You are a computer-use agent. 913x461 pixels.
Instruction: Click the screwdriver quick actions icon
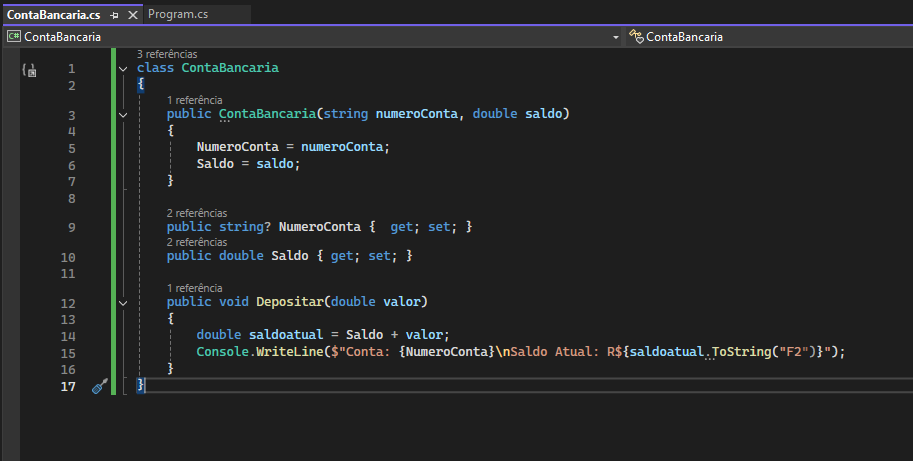(99, 386)
